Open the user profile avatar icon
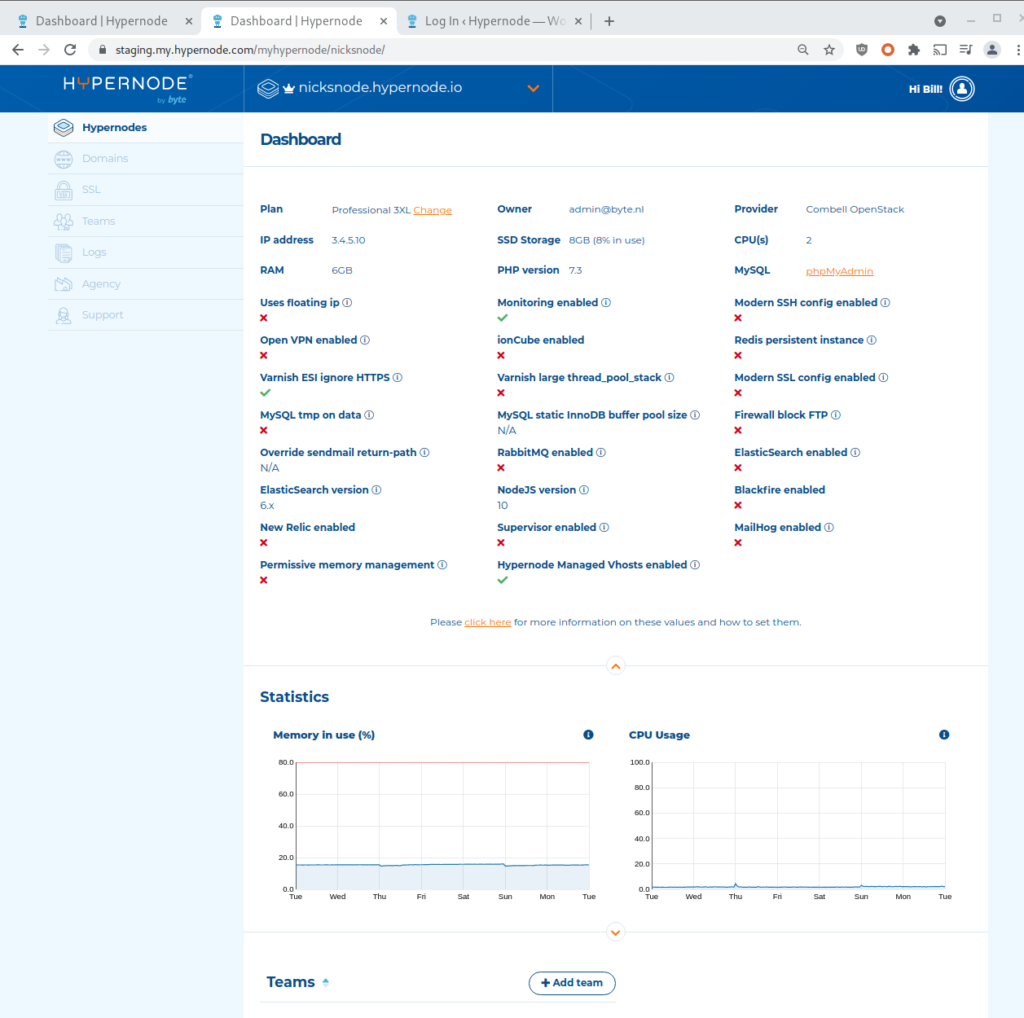 click(x=962, y=89)
